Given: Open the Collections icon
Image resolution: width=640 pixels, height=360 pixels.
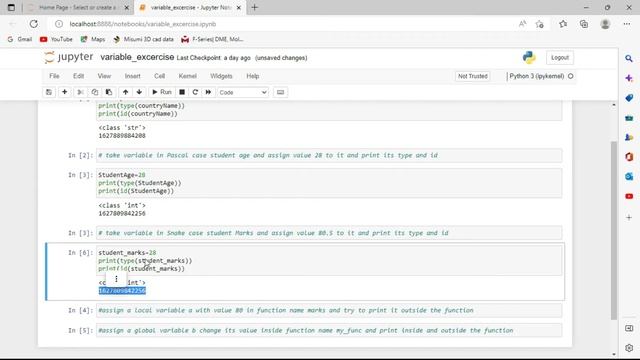Looking at the screenshot, I should click(x=584, y=24).
